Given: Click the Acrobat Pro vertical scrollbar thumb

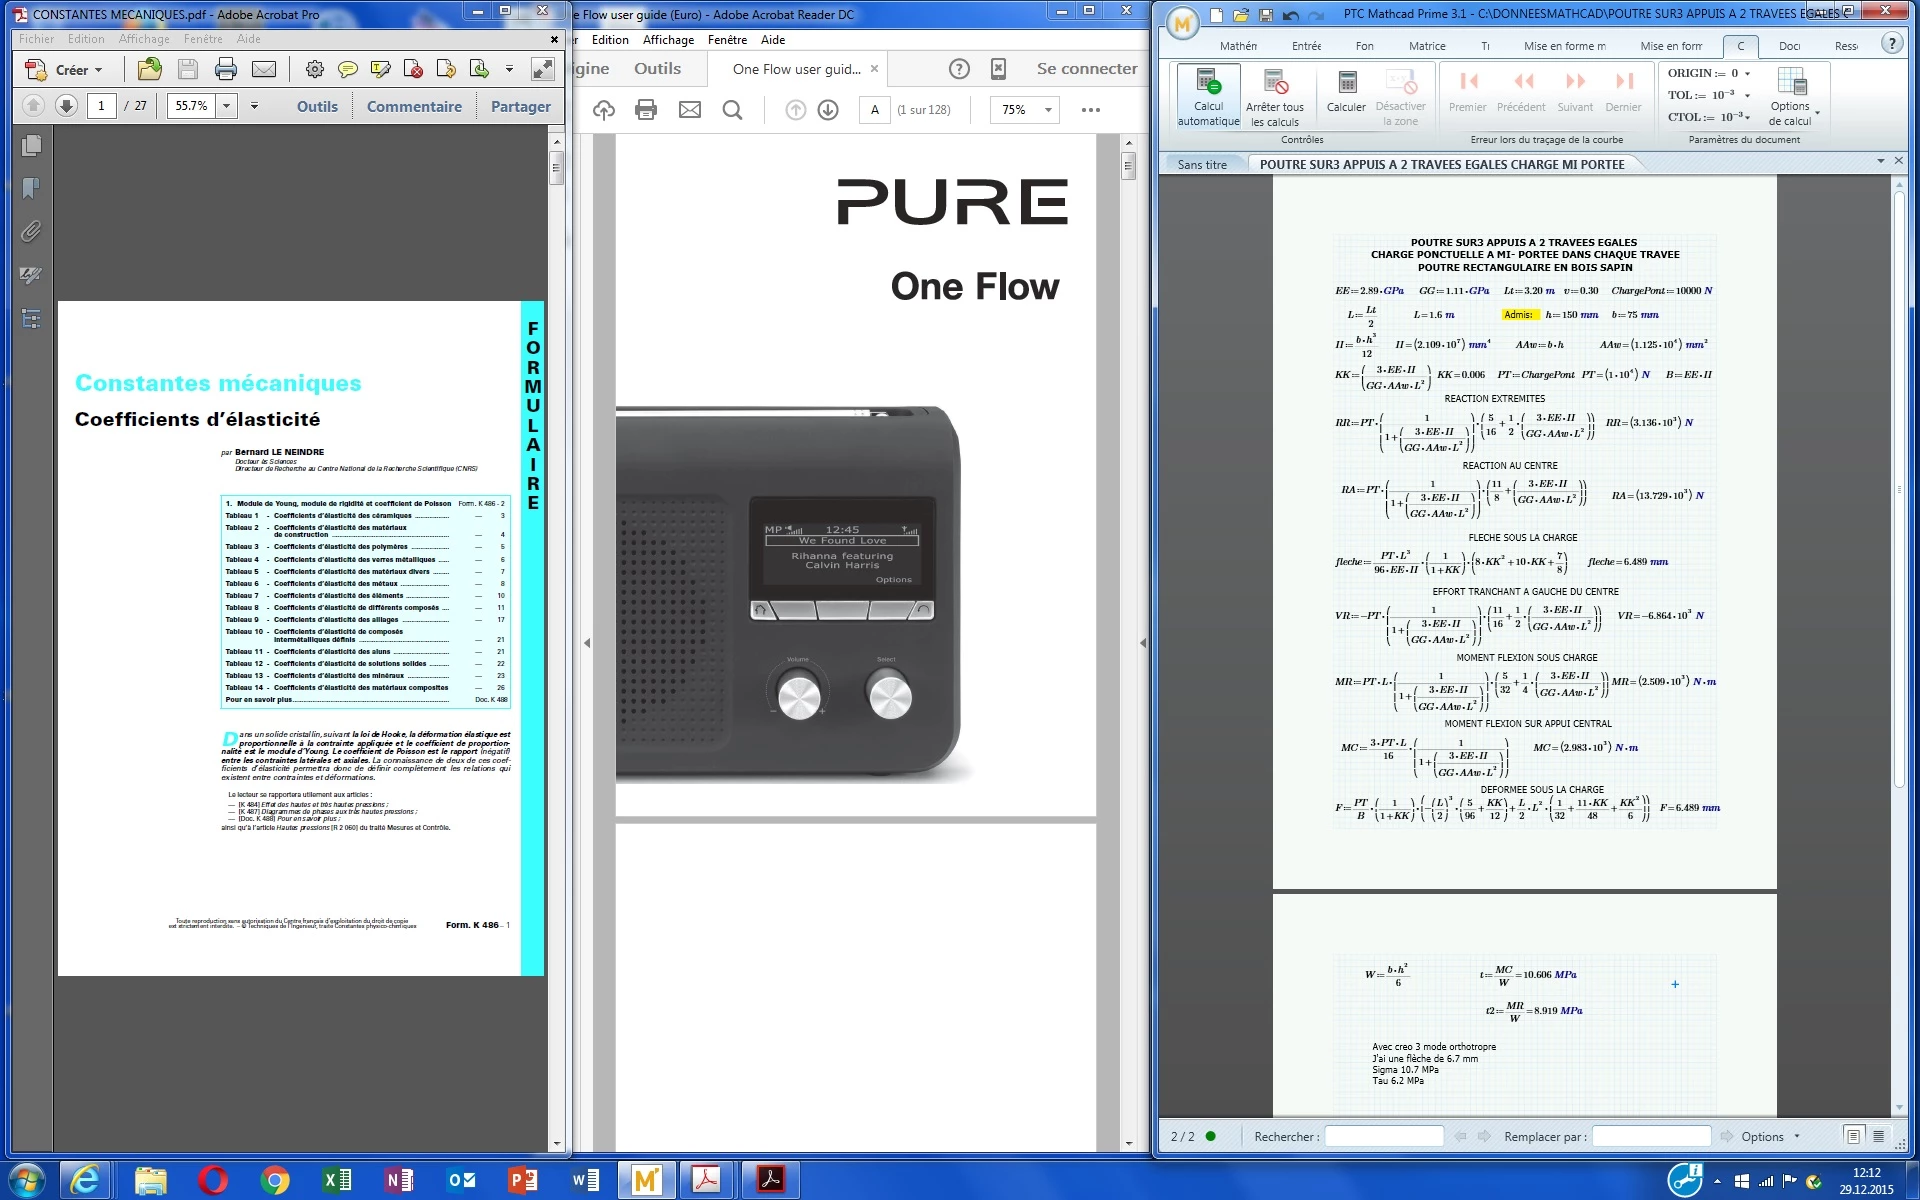Looking at the screenshot, I should (557, 166).
